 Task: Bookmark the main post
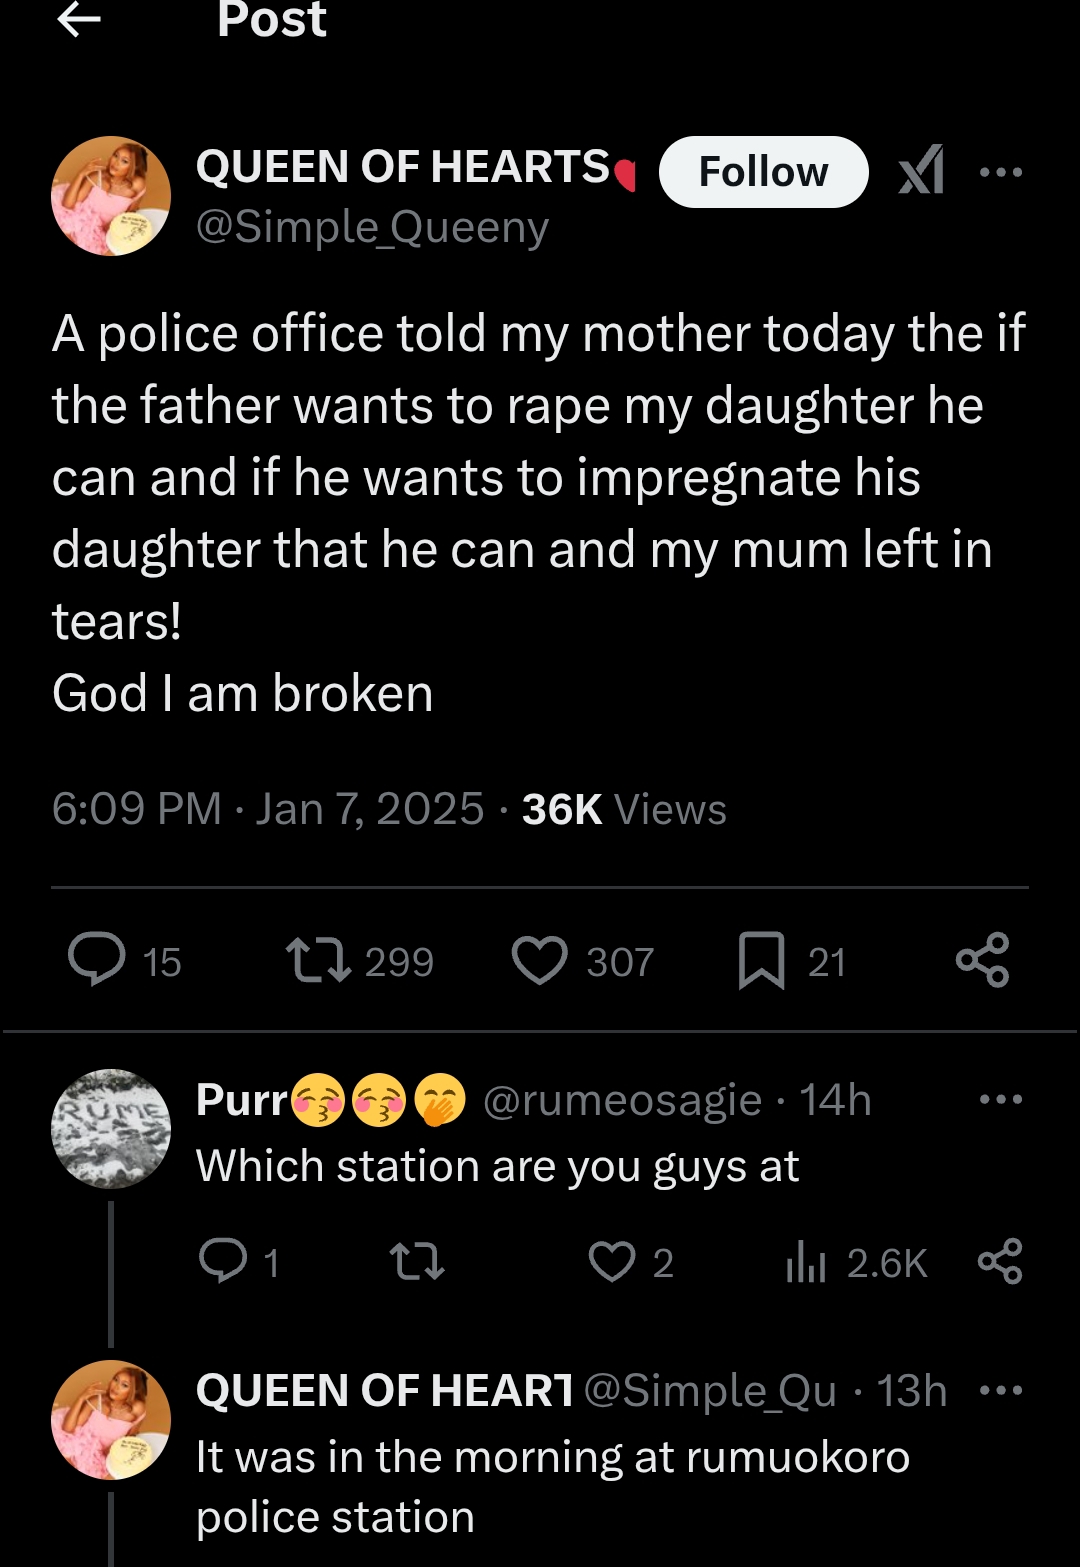(x=761, y=960)
